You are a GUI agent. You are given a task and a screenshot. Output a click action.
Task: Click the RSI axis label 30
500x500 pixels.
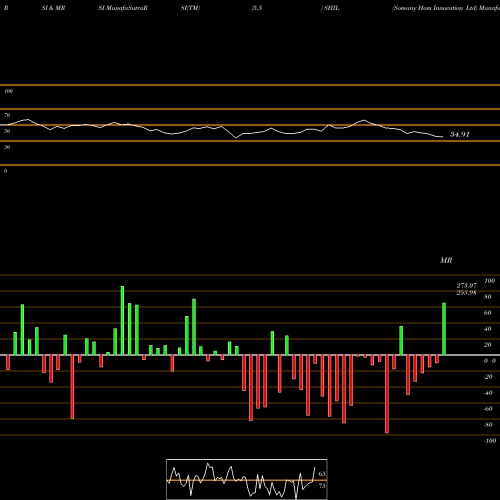point(7,147)
